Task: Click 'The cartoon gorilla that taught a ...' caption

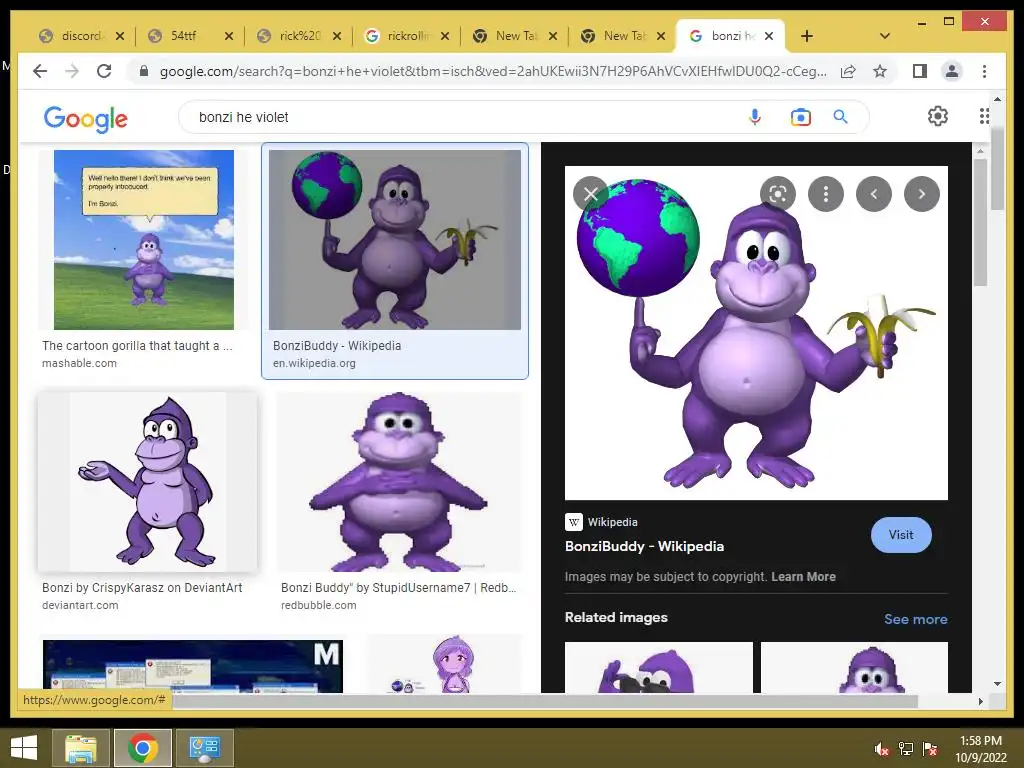Action: coord(137,345)
